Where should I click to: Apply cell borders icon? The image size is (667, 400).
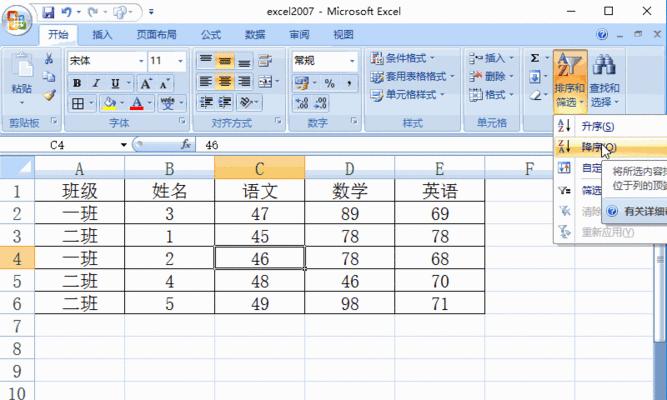[78, 103]
